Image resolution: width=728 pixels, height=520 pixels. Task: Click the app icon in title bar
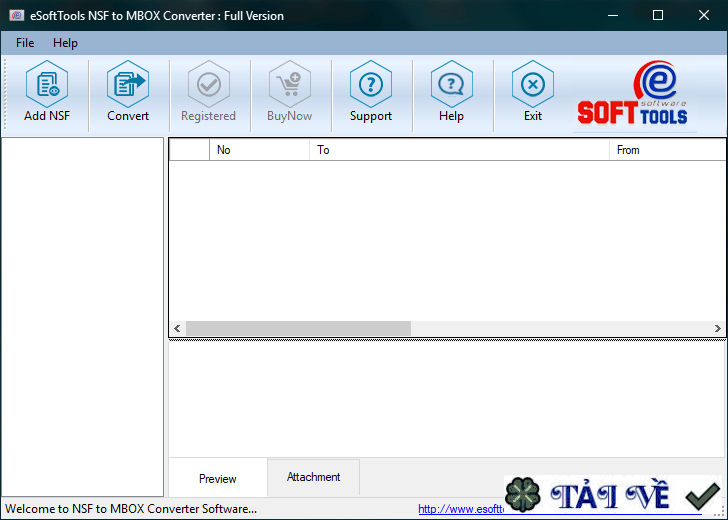pos(17,15)
